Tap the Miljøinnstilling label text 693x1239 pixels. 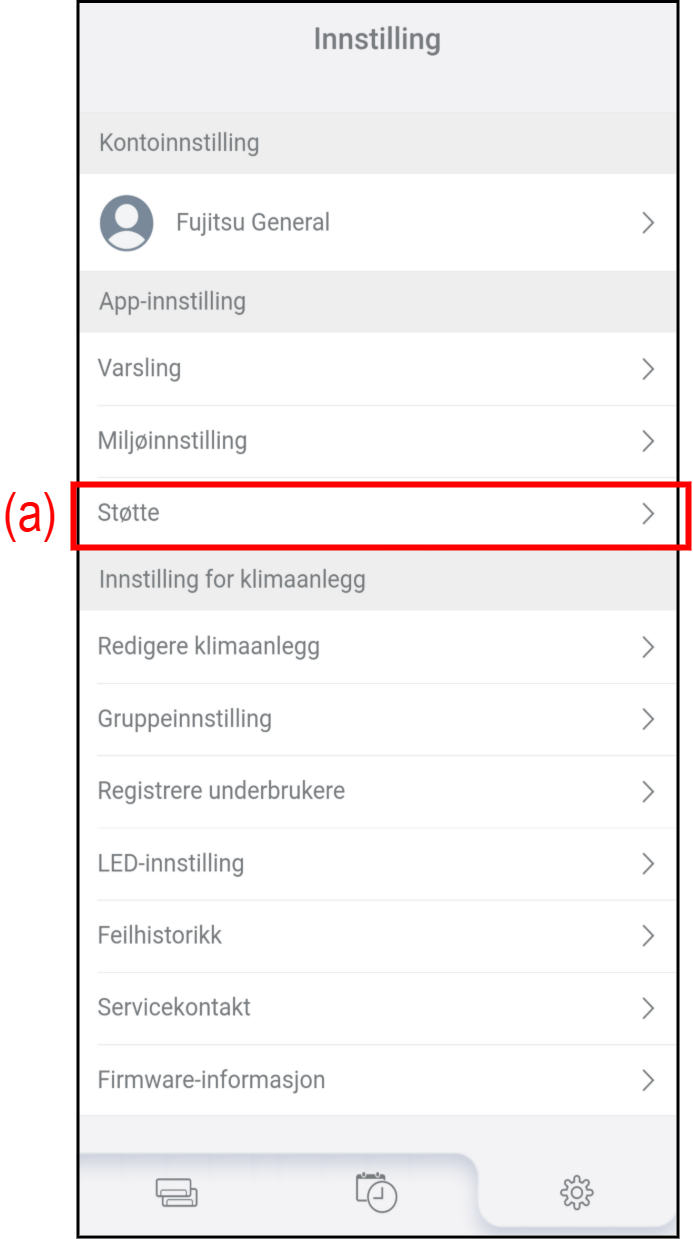click(x=172, y=440)
